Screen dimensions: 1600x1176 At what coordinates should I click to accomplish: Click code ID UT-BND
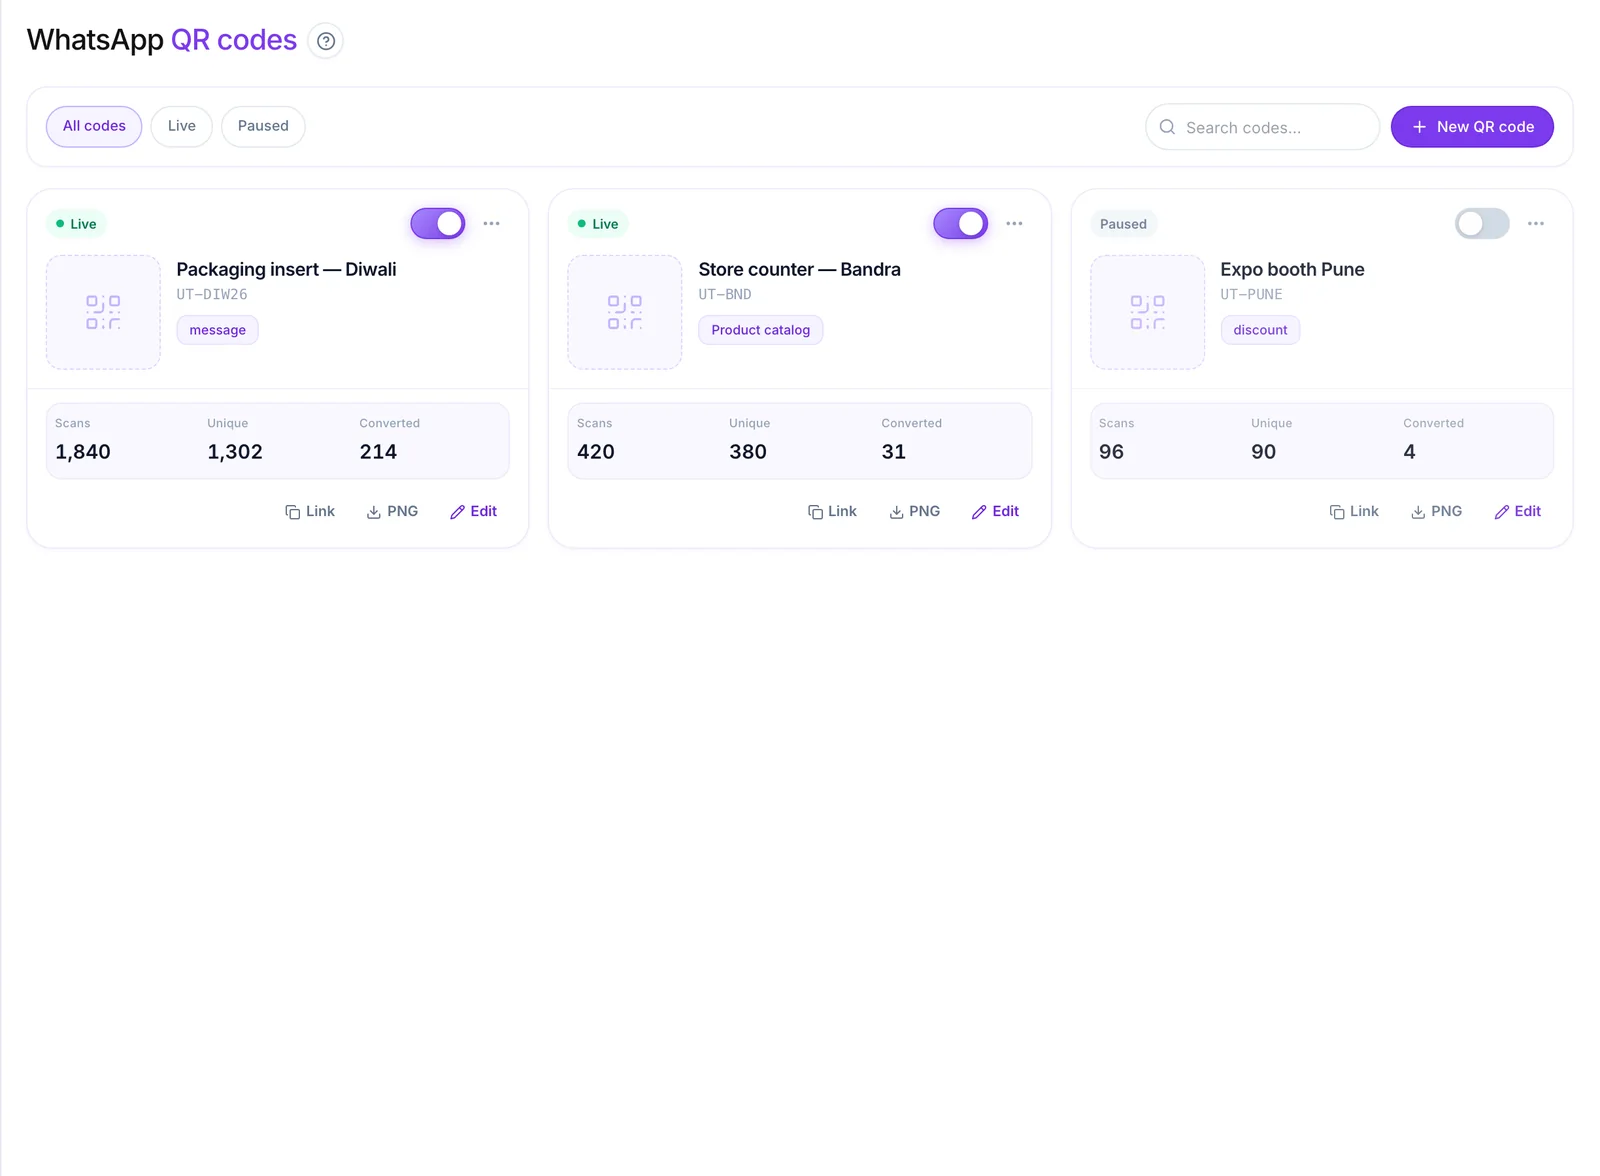[725, 294]
